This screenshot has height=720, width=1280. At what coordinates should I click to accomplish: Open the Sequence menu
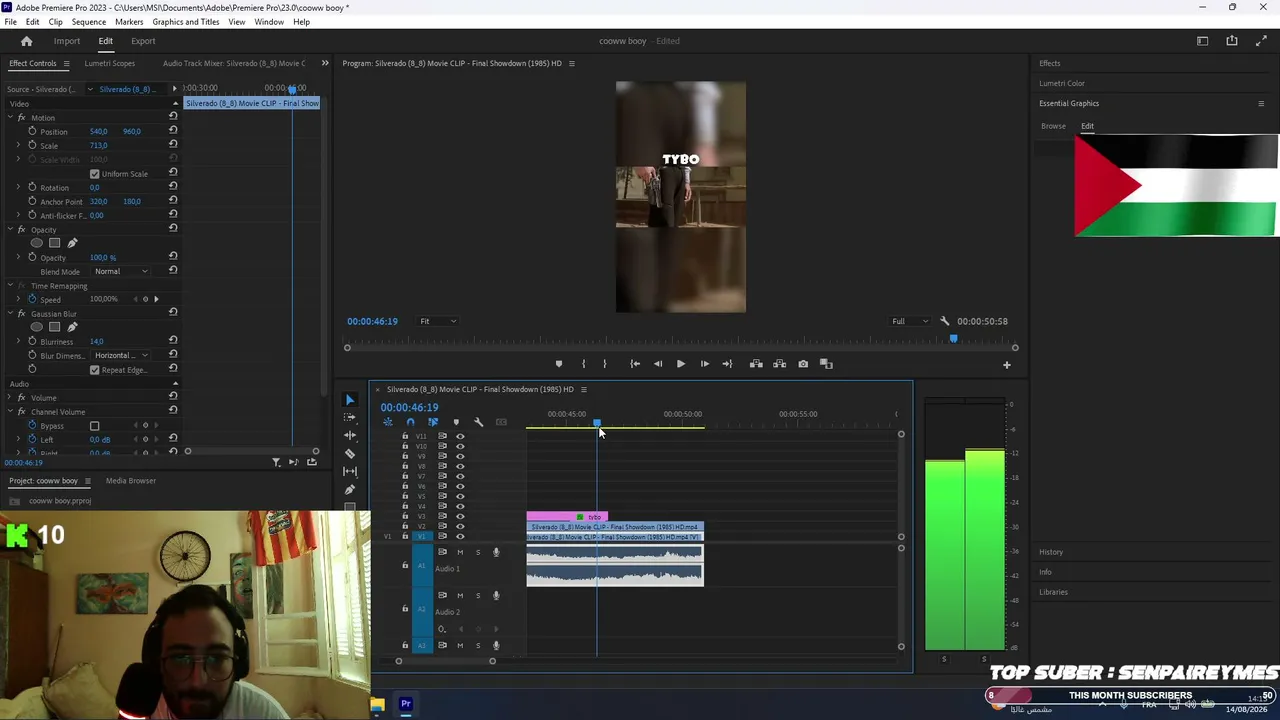(89, 22)
